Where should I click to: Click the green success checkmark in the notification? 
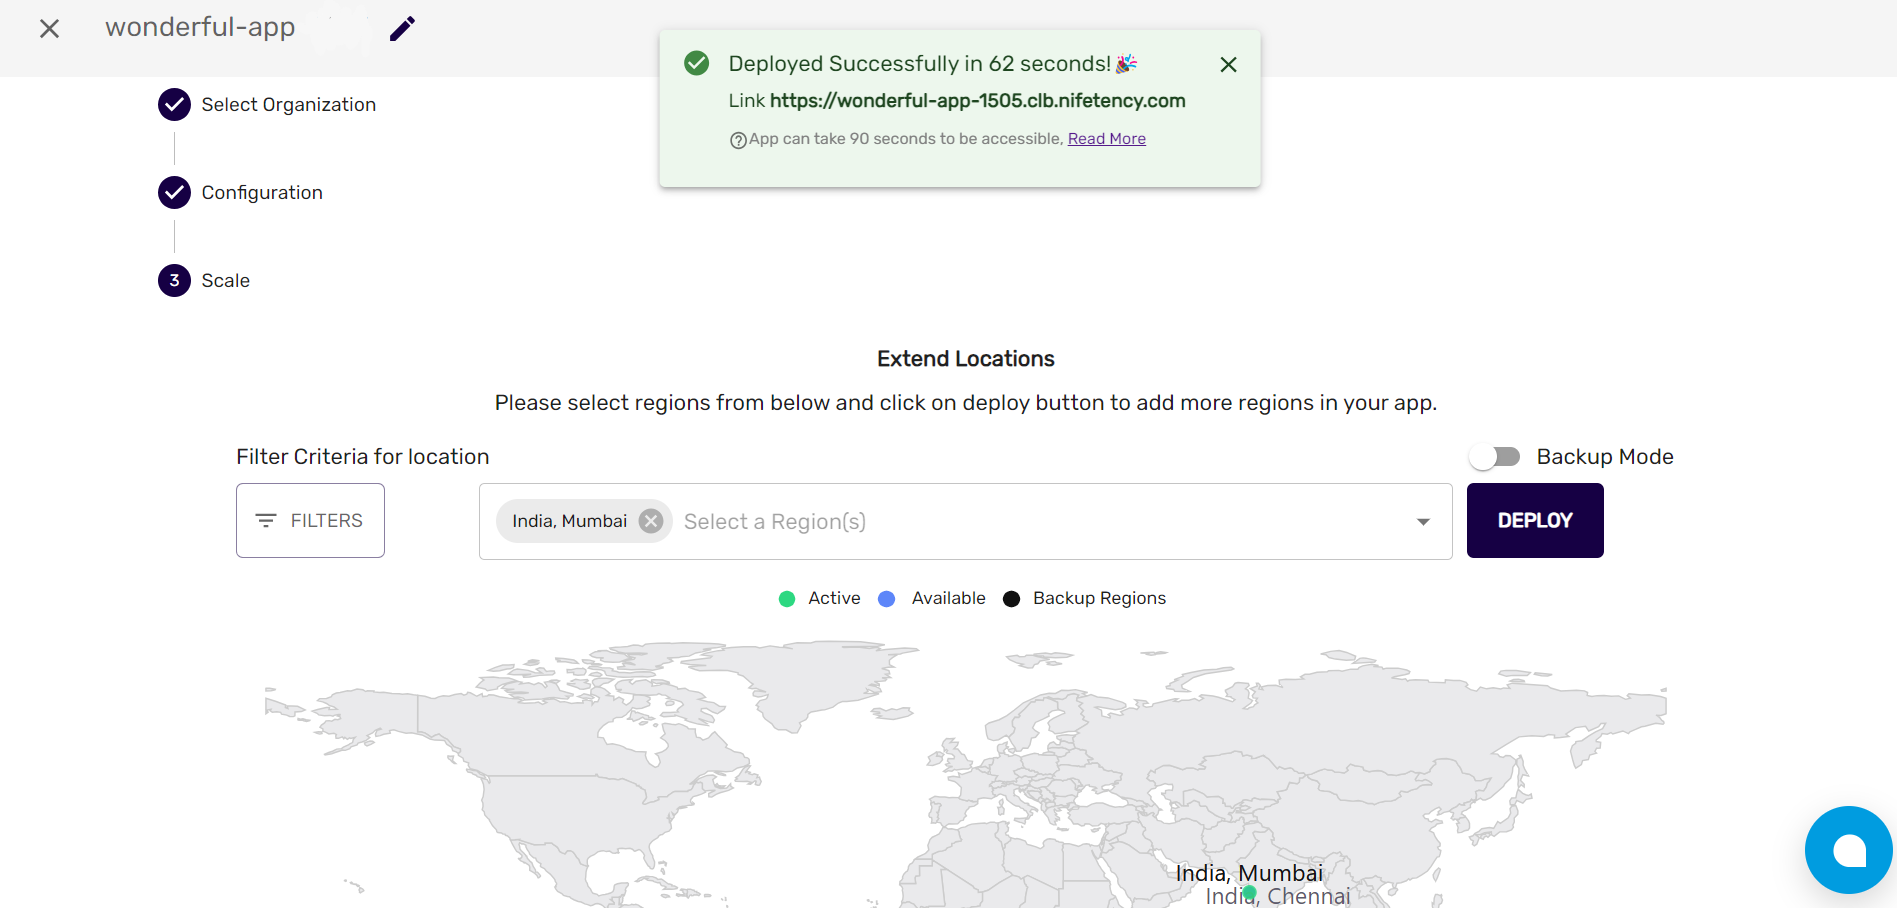point(696,62)
